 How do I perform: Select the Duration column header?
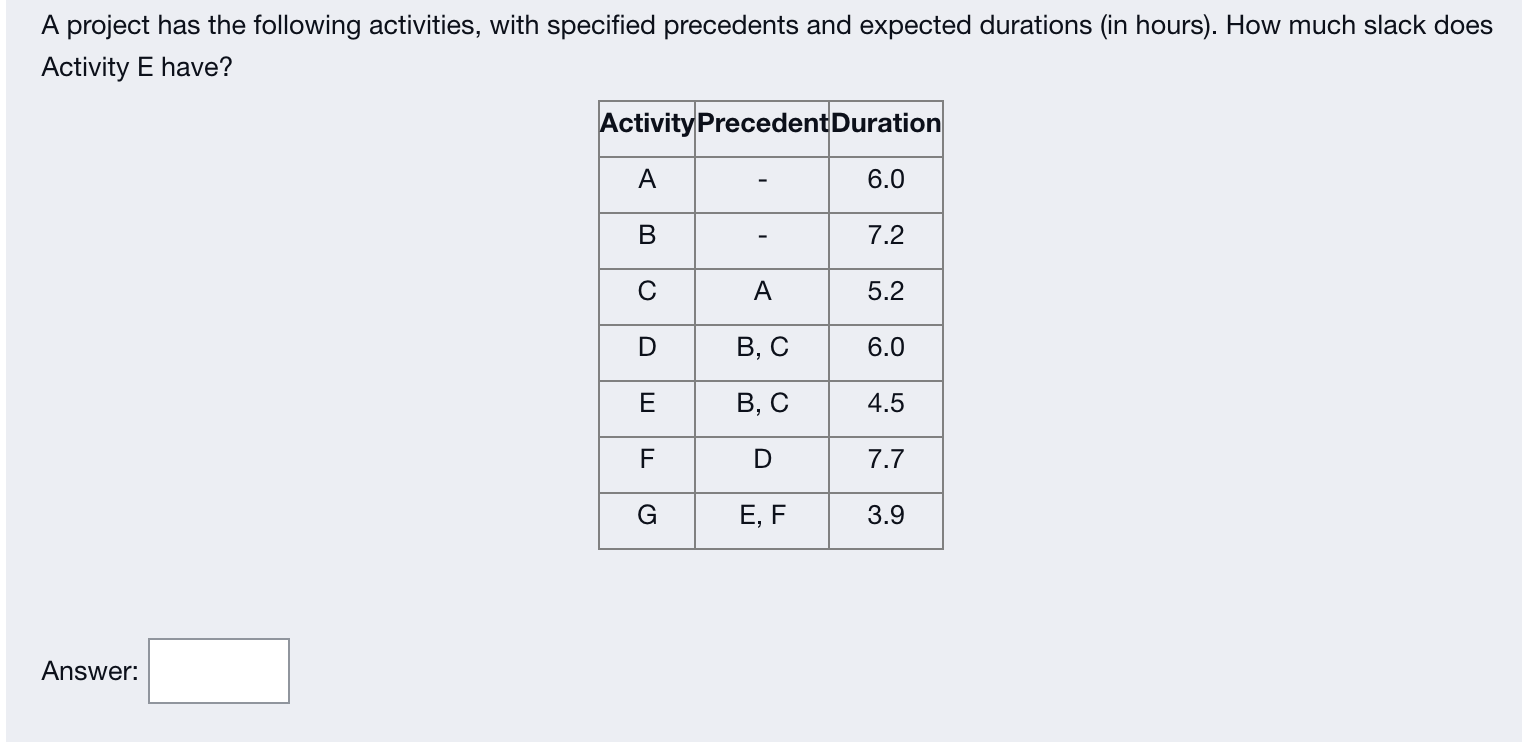pos(885,123)
